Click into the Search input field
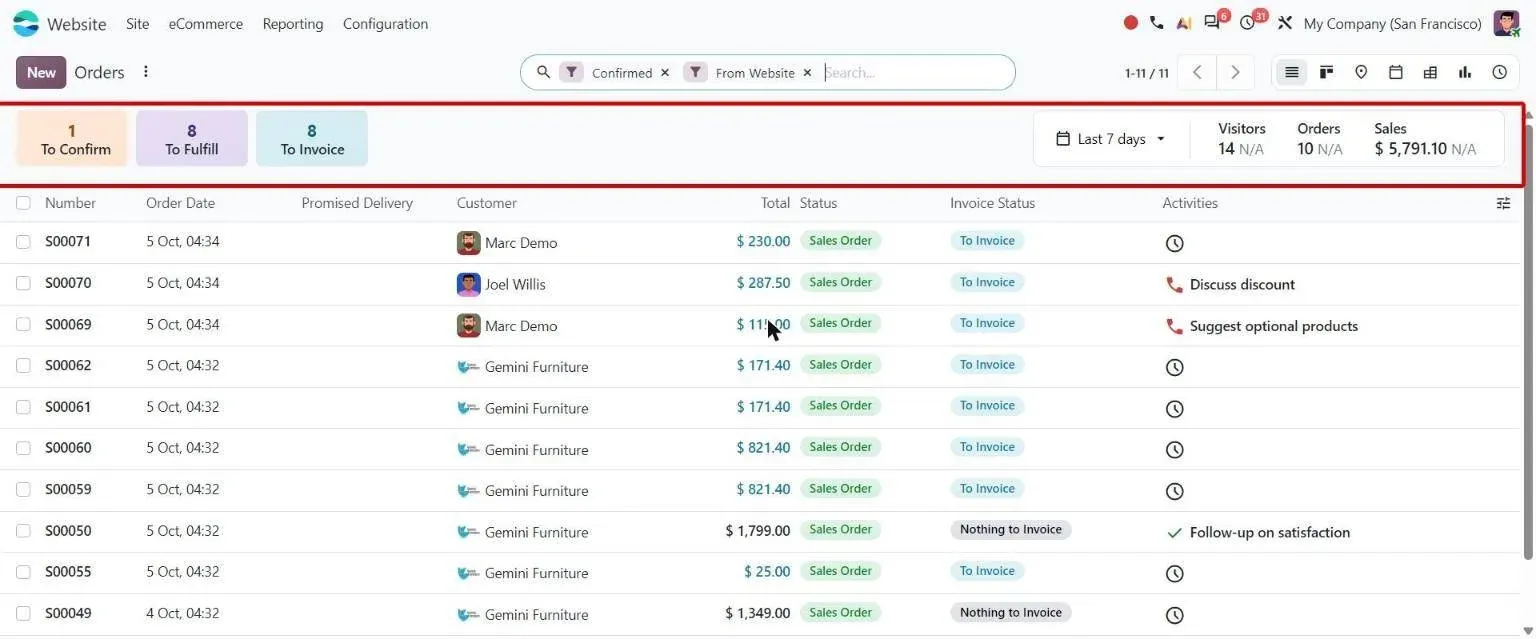The height and width of the screenshot is (639, 1536). pyautogui.click(x=915, y=72)
